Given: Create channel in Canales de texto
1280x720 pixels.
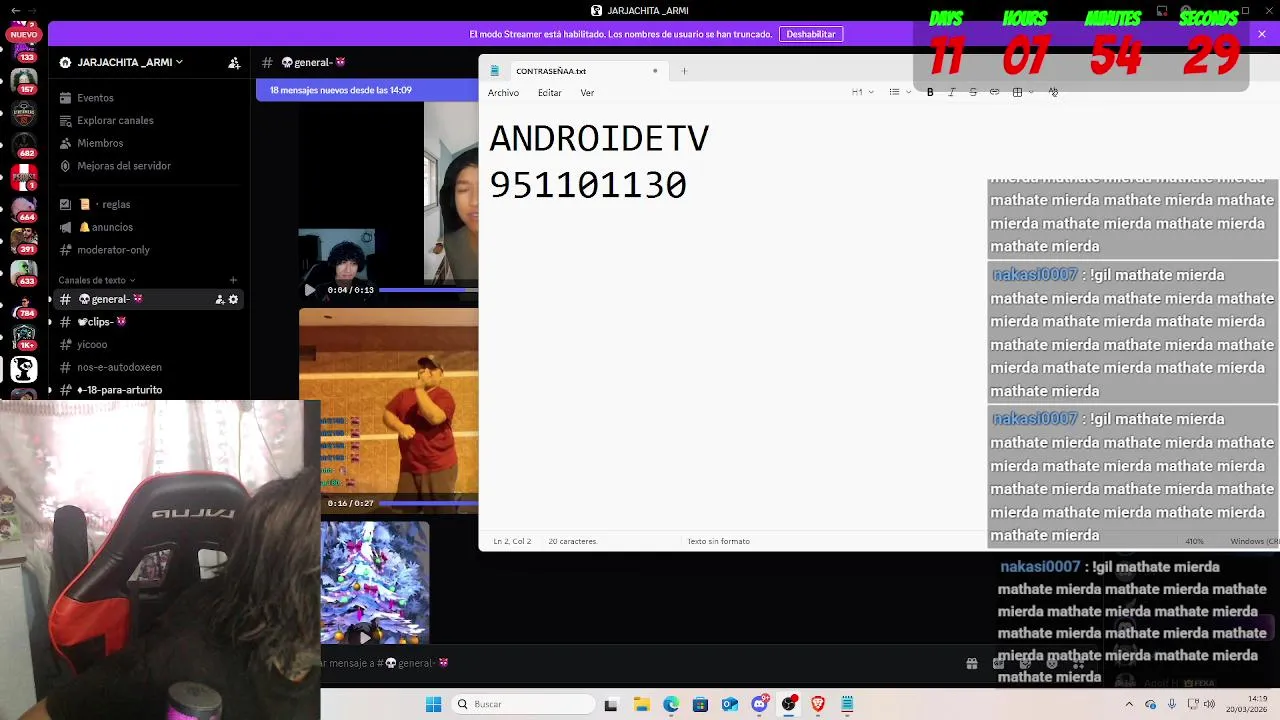Looking at the screenshot, I should 233,280.
